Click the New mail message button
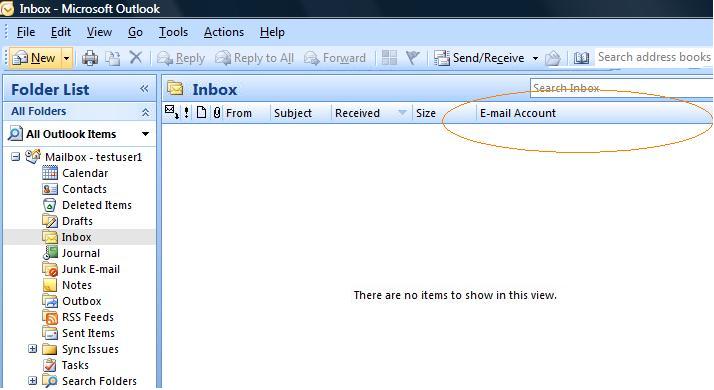Image resolution: width=714 pixels, height=390 pixels. pyautogui.click(x=34, y=58)
